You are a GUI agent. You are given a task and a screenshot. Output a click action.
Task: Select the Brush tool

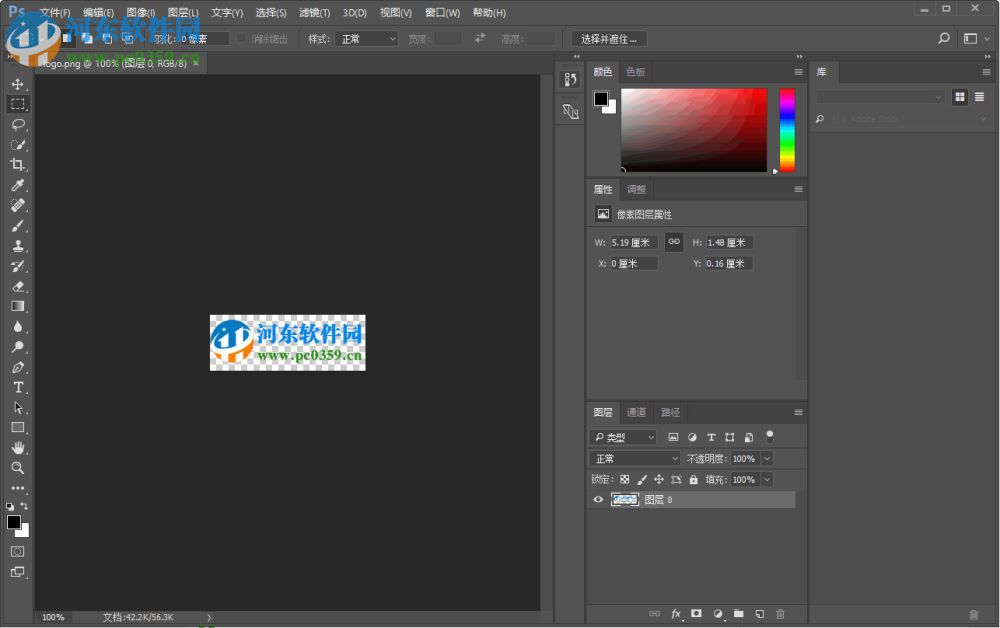18,225
